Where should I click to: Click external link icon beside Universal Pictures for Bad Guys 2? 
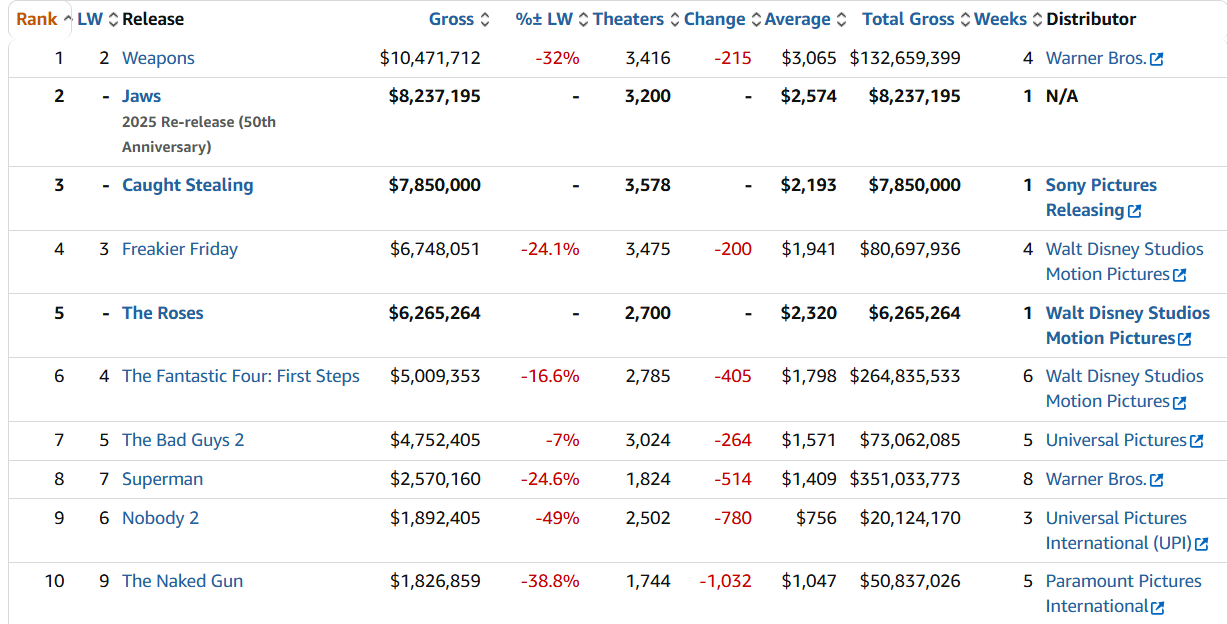[1196, 441]
